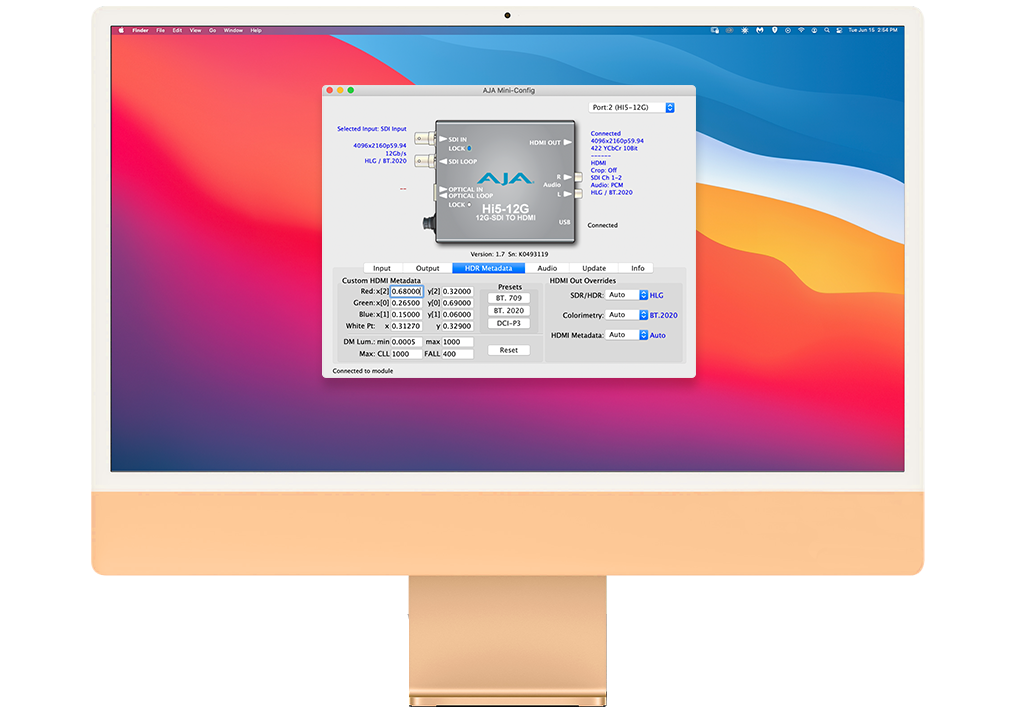
Task: Expand the Colorimetry override dropdown
Action: (627, 315)
